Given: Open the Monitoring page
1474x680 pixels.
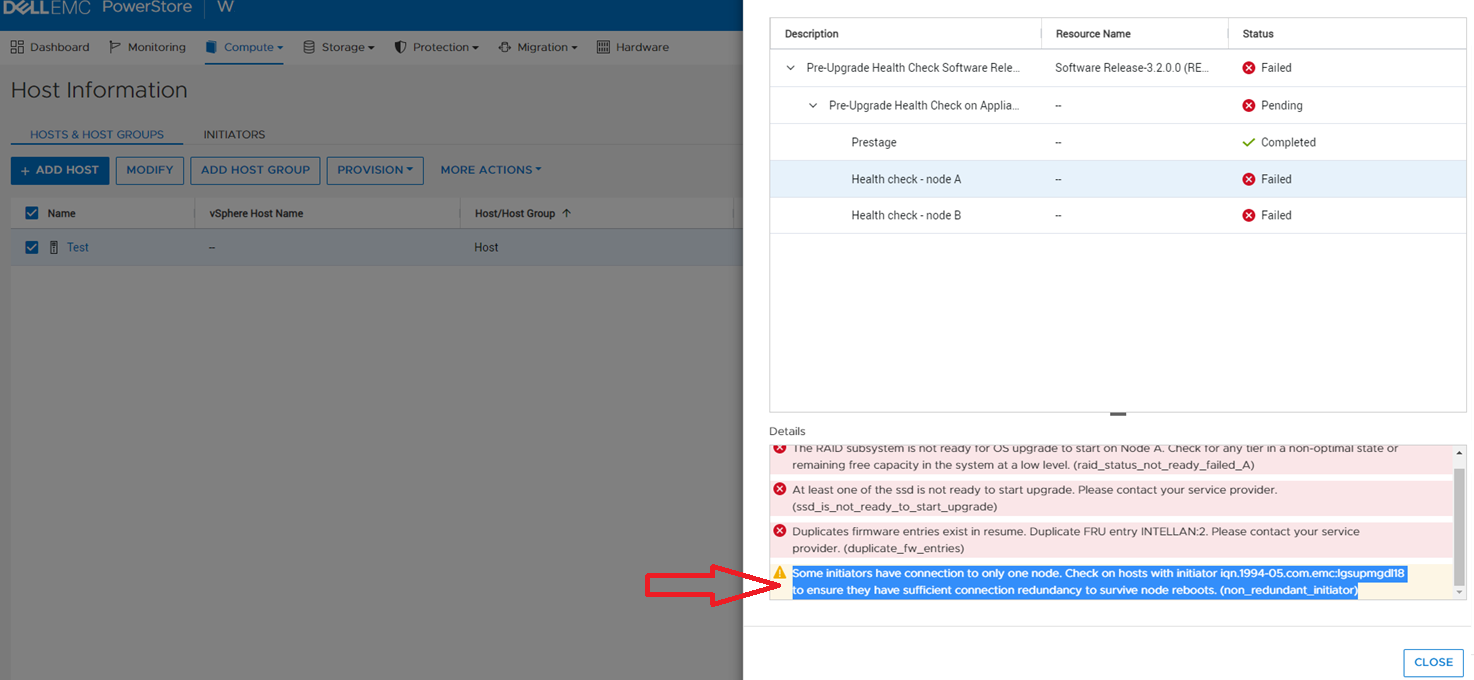Looking at the screenshot, I should (147, 47).
